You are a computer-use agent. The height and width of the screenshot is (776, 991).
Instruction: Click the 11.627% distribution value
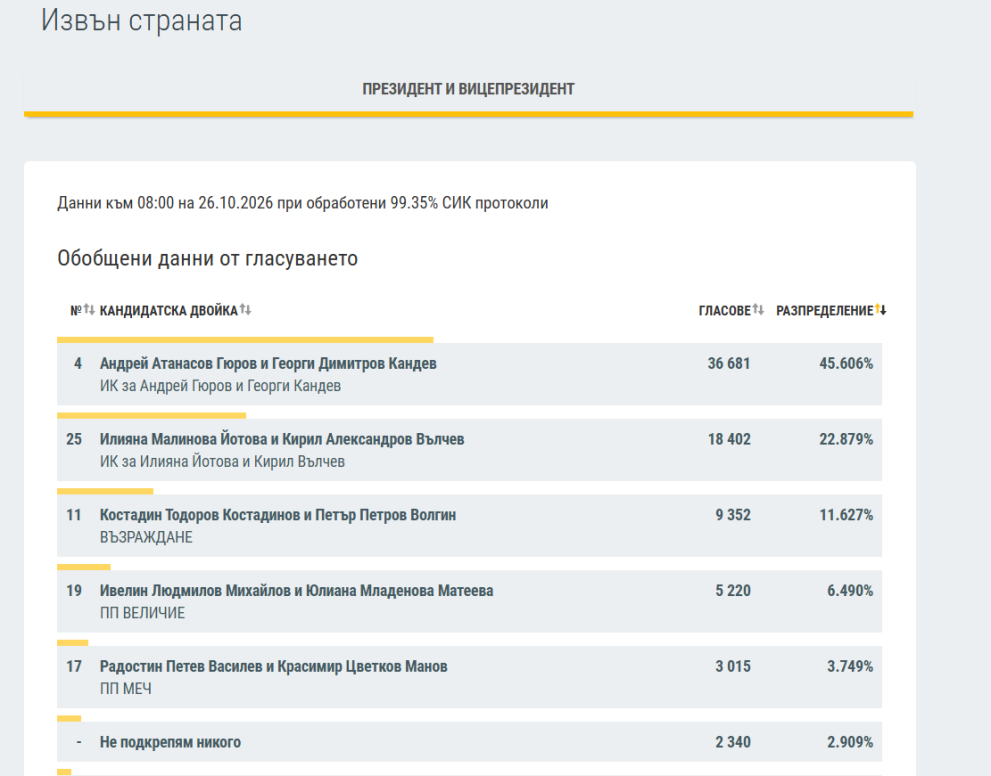(x=846, y=515)
